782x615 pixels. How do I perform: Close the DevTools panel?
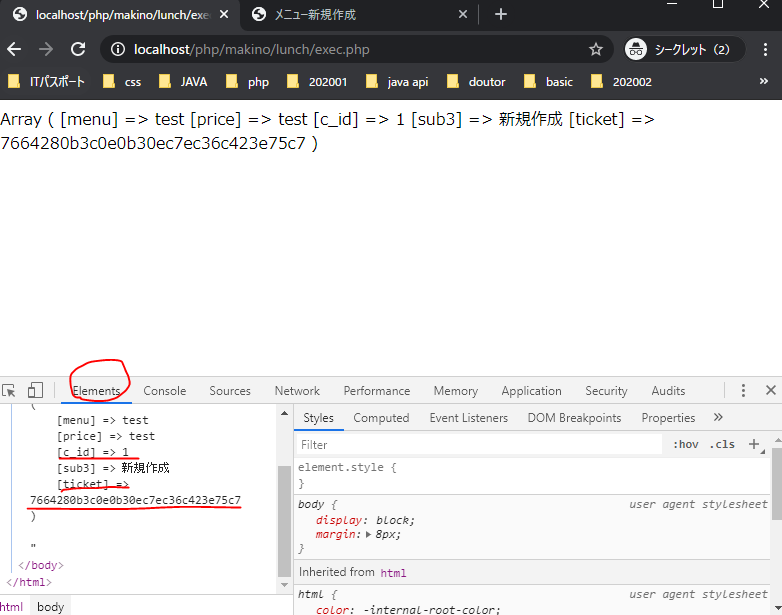coord(771,390)
